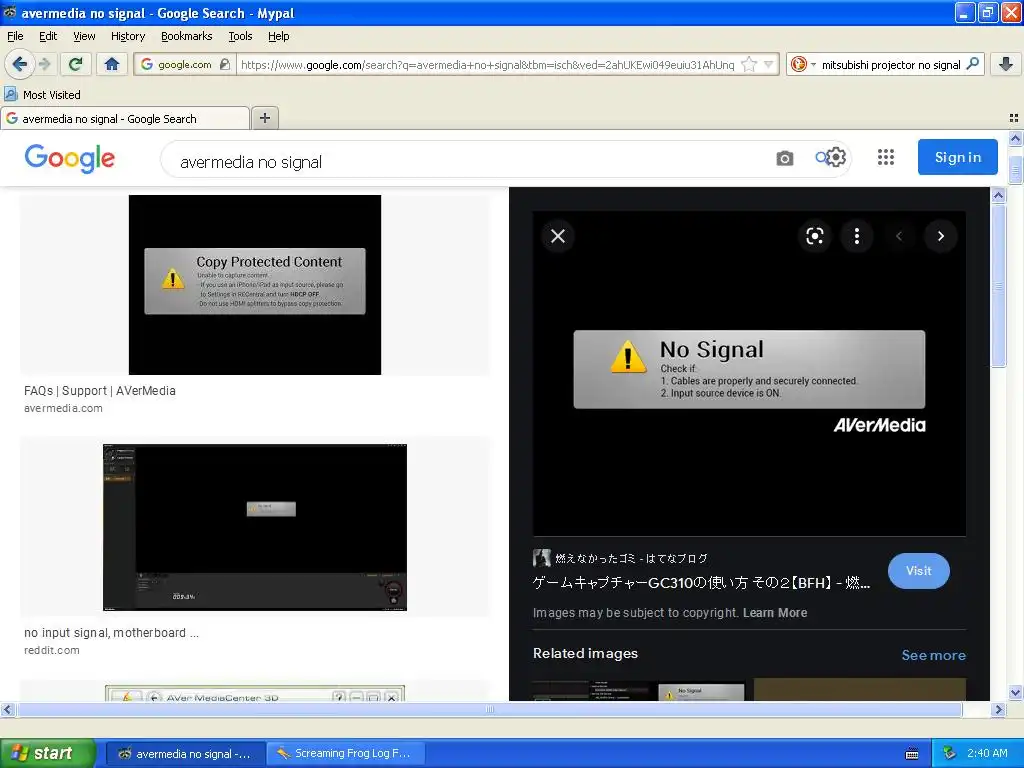This screenshot has width=1024, height=768.
Task: Open the View menu
Action: [x=84, y=36]
